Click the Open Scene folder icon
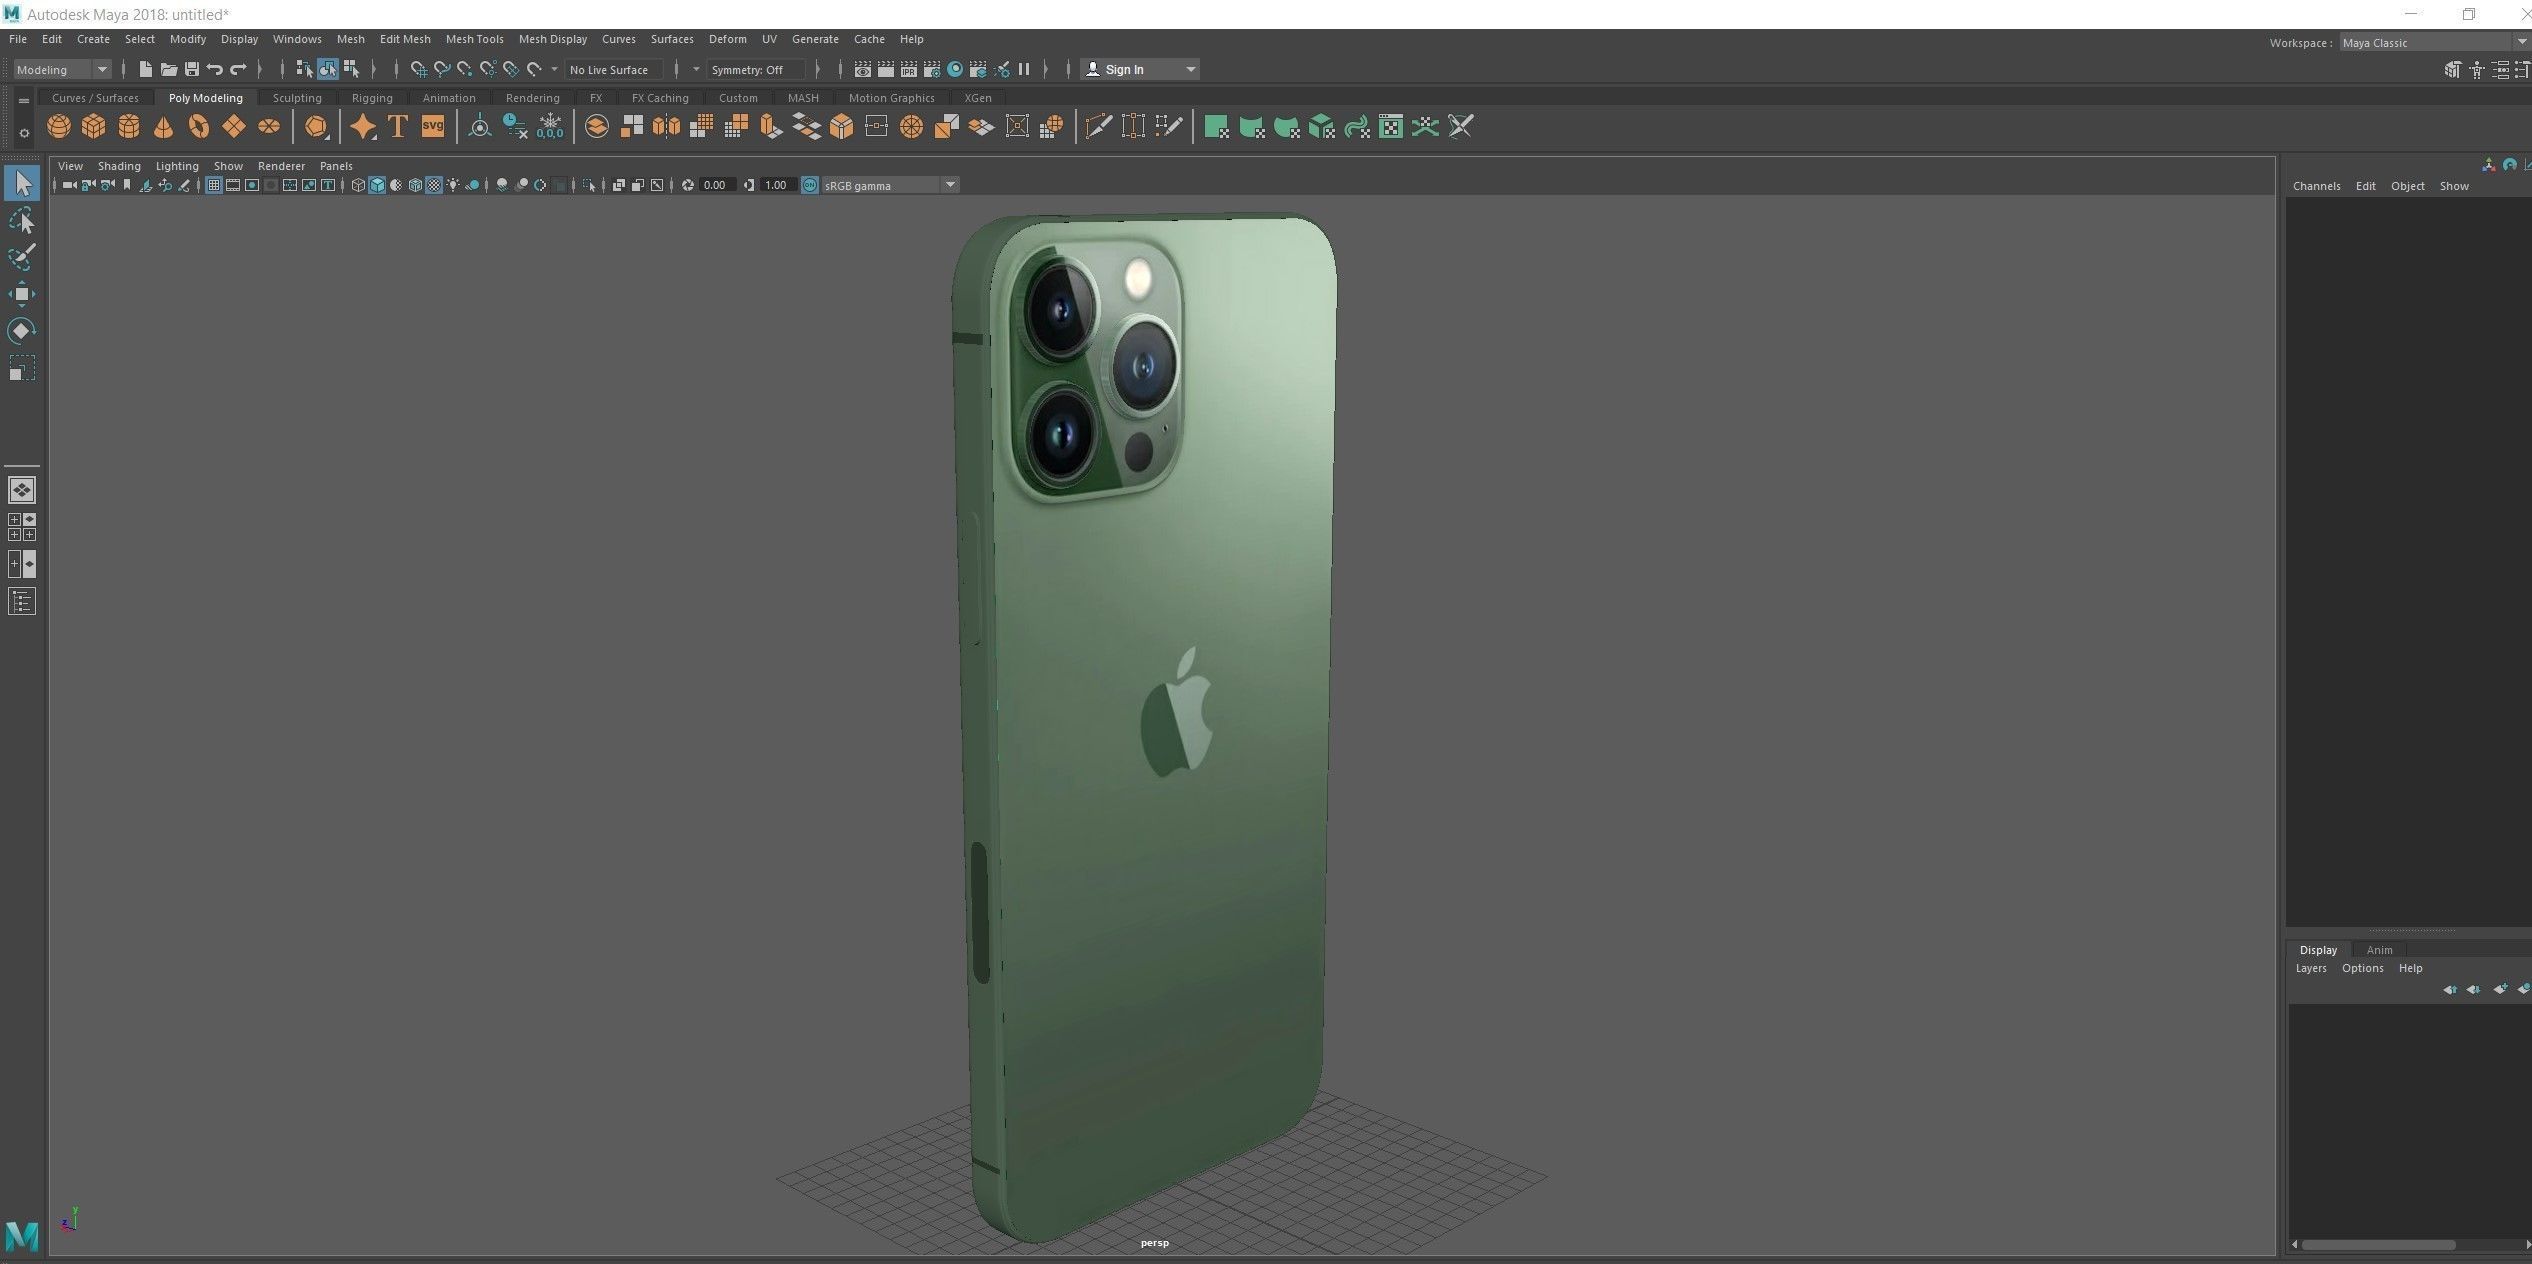 pos(168,69)
